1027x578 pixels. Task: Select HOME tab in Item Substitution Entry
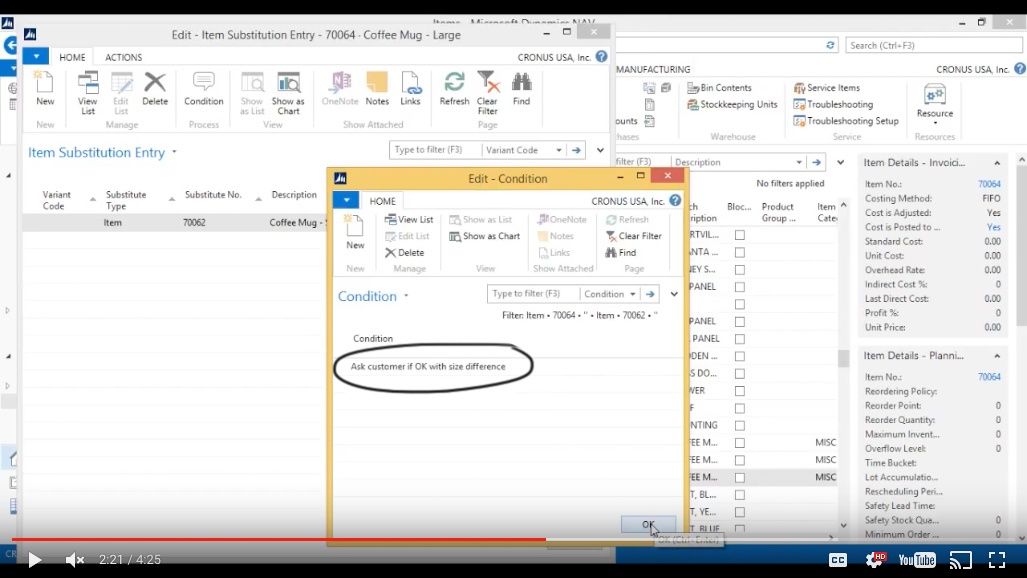click(72, 57)
